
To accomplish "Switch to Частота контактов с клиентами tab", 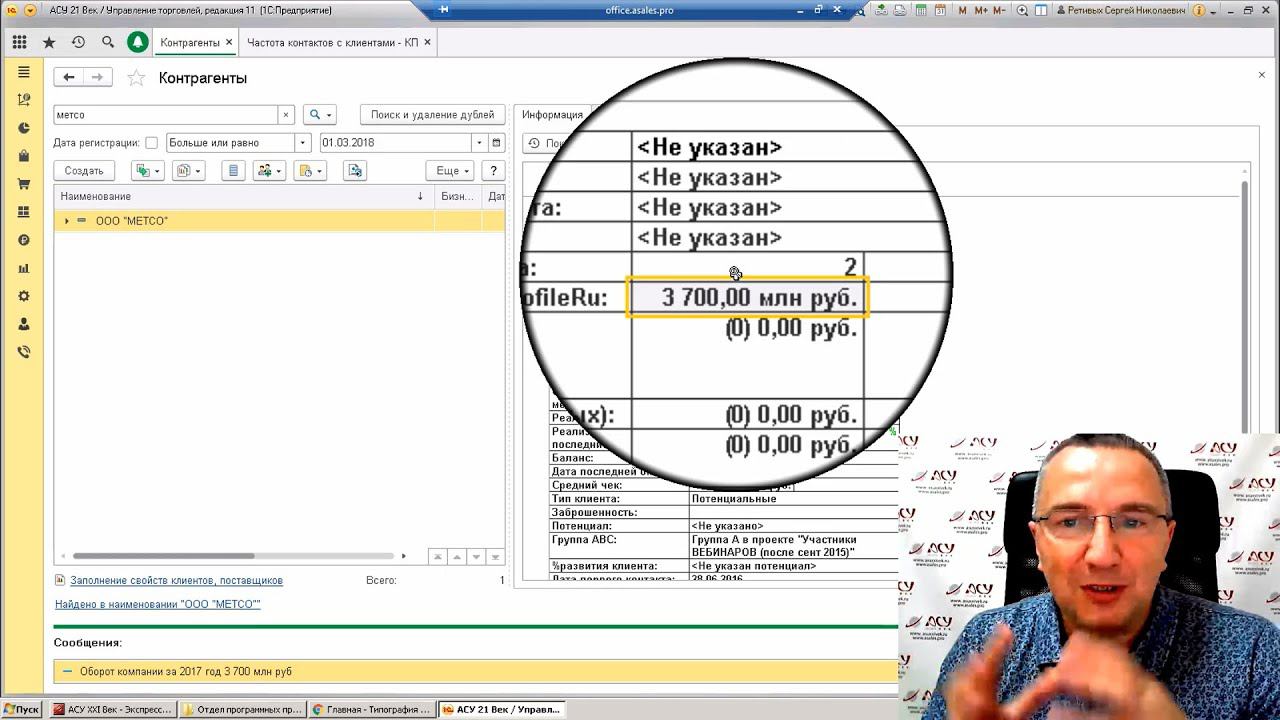I will pos(332,43).
